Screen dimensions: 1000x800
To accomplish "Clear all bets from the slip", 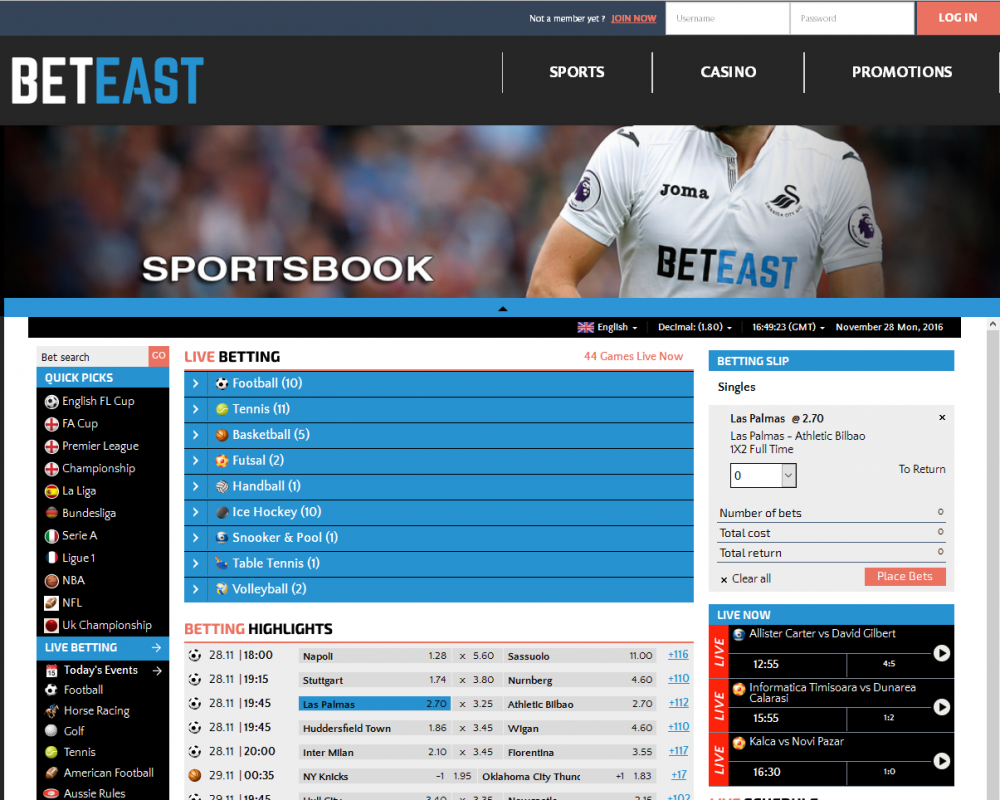I will click(x=746, y=579).
